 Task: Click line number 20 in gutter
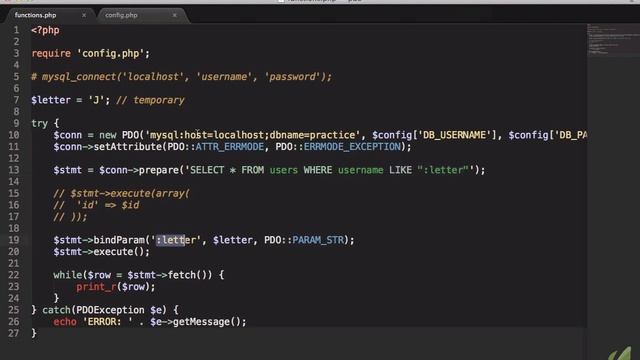click(x=13, y=252)
